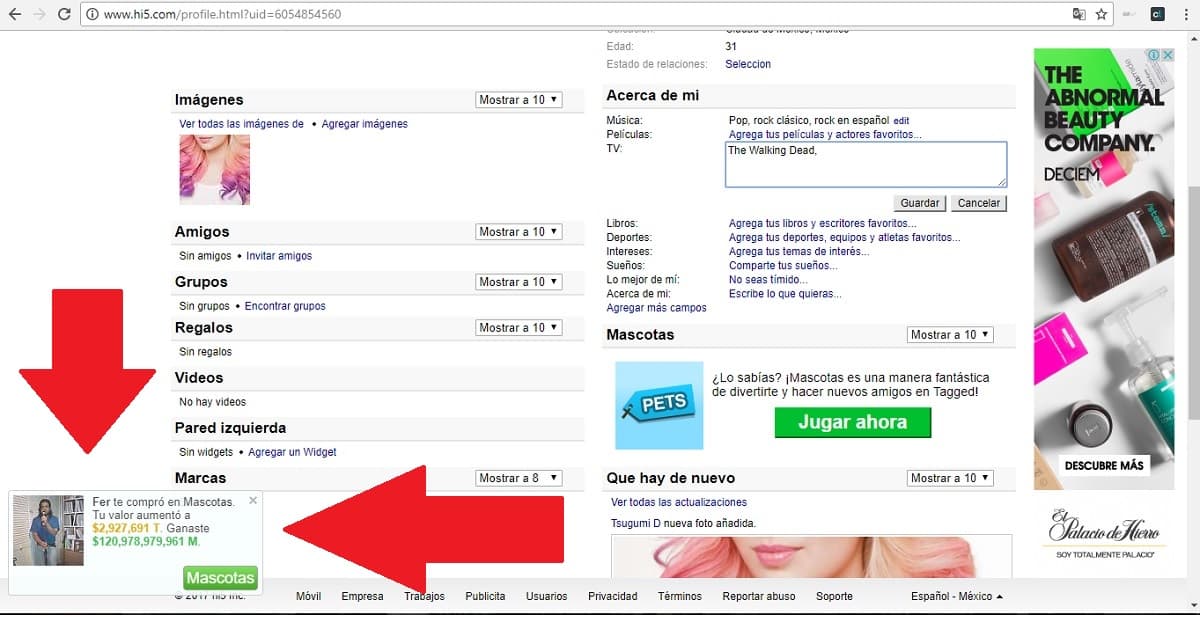Open the Privacidad footer link
The image size is (1200, 617).
click(612, 596)
